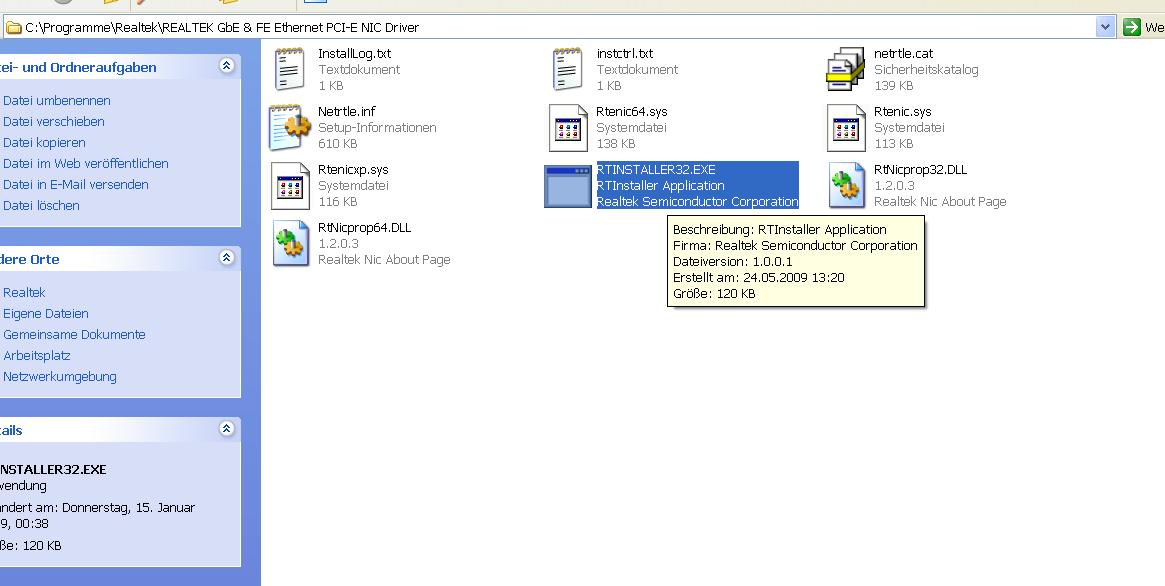Open the address bar dropdown arrow
The image size is (1165, 586).
tap(1106, 27)
